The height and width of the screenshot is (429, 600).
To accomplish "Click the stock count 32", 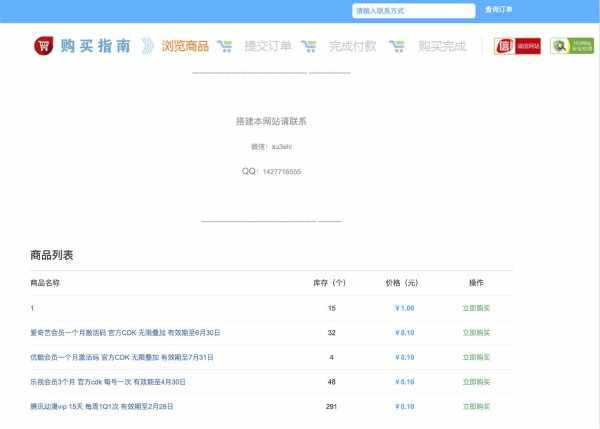I will 332,333.
